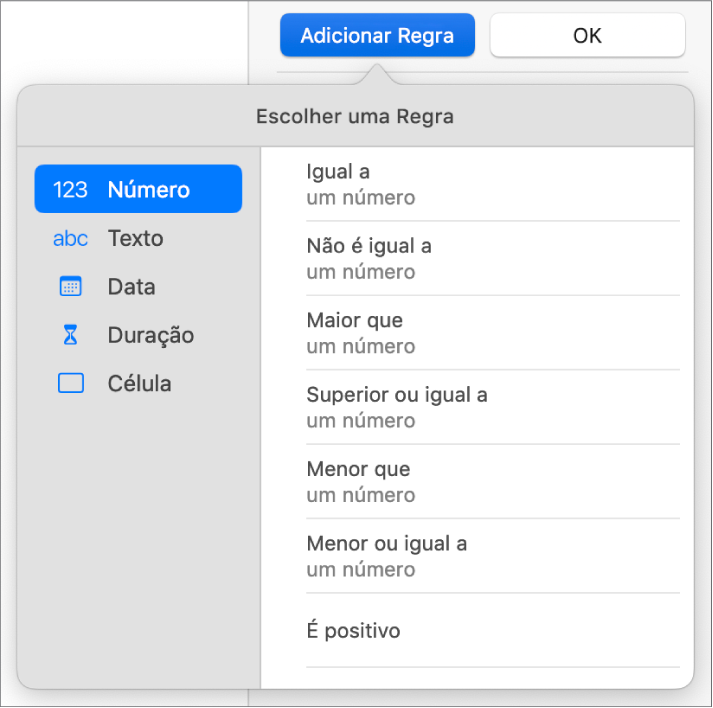Click the rectangle icon beside Célula

click(x=70, y=383)
